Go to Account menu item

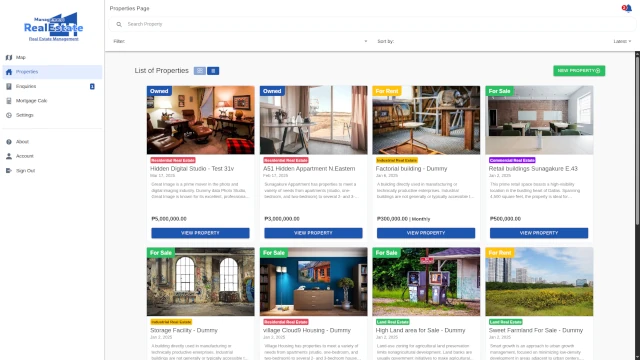click(x=52, y=156)
